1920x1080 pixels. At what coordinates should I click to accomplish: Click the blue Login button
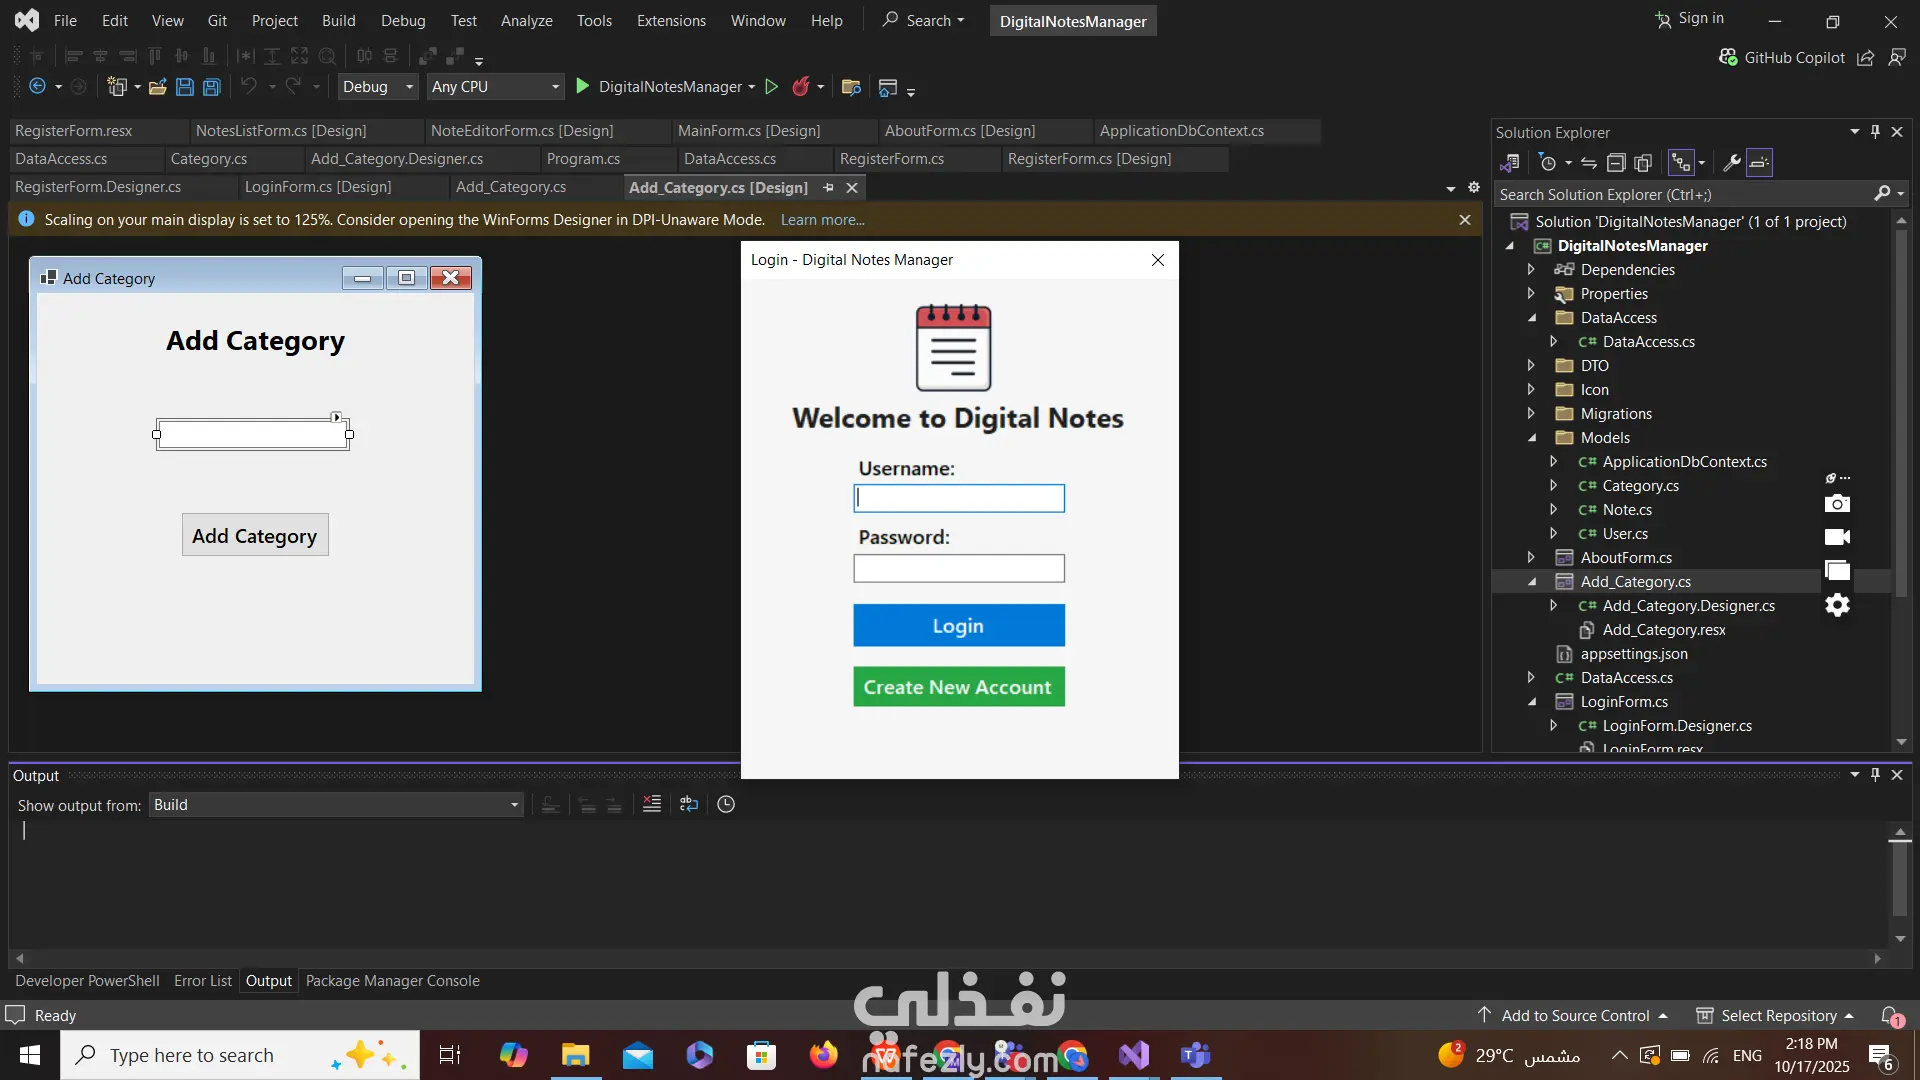click(x=958, y=626)
